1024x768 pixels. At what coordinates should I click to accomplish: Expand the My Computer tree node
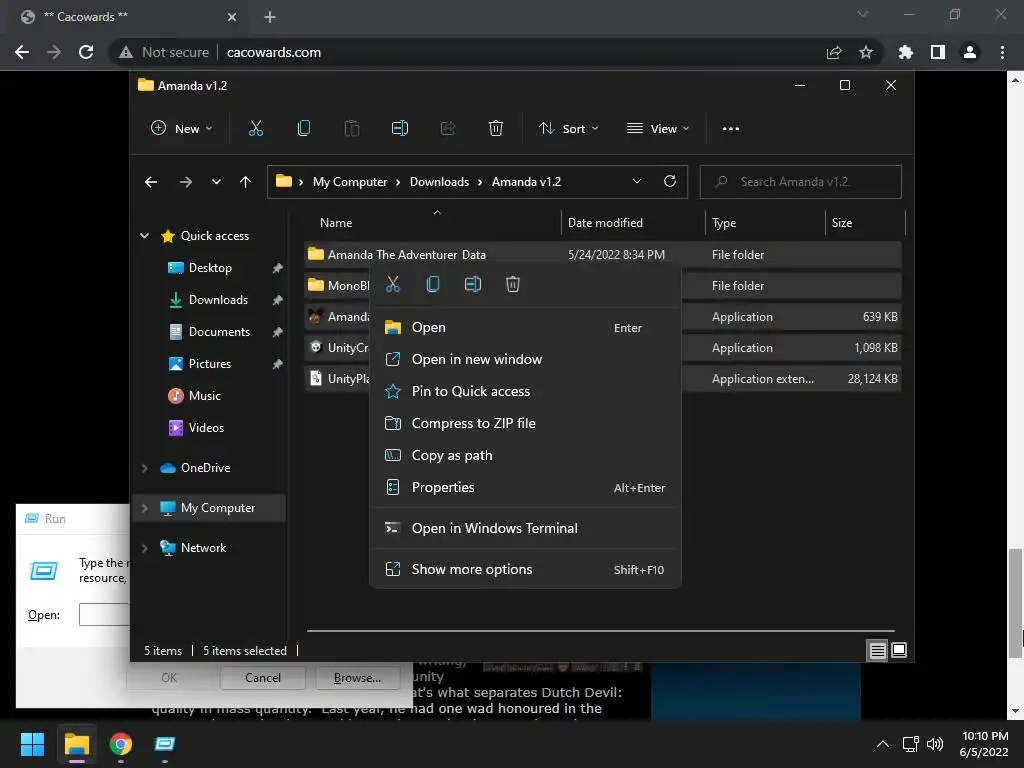click(144, 508)
